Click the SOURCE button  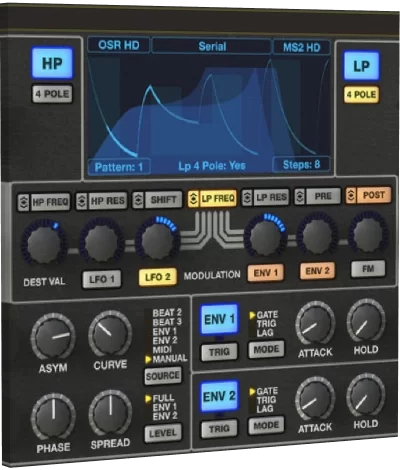163,376
